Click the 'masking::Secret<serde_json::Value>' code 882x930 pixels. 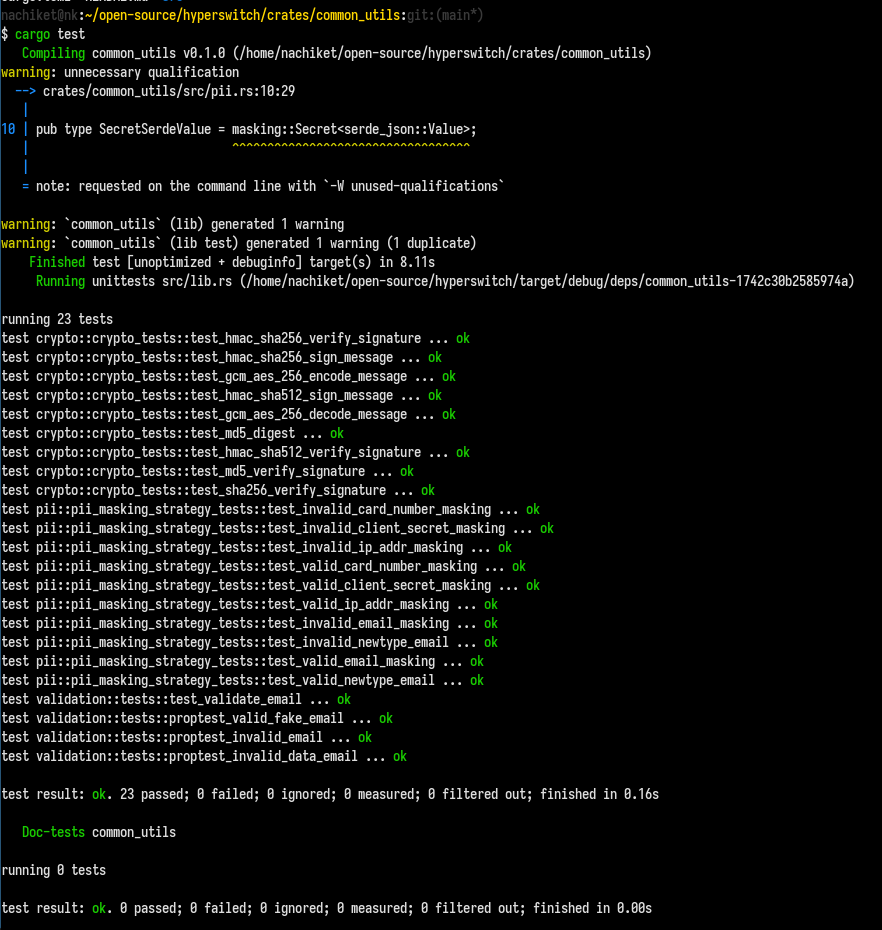coord(351,129)
